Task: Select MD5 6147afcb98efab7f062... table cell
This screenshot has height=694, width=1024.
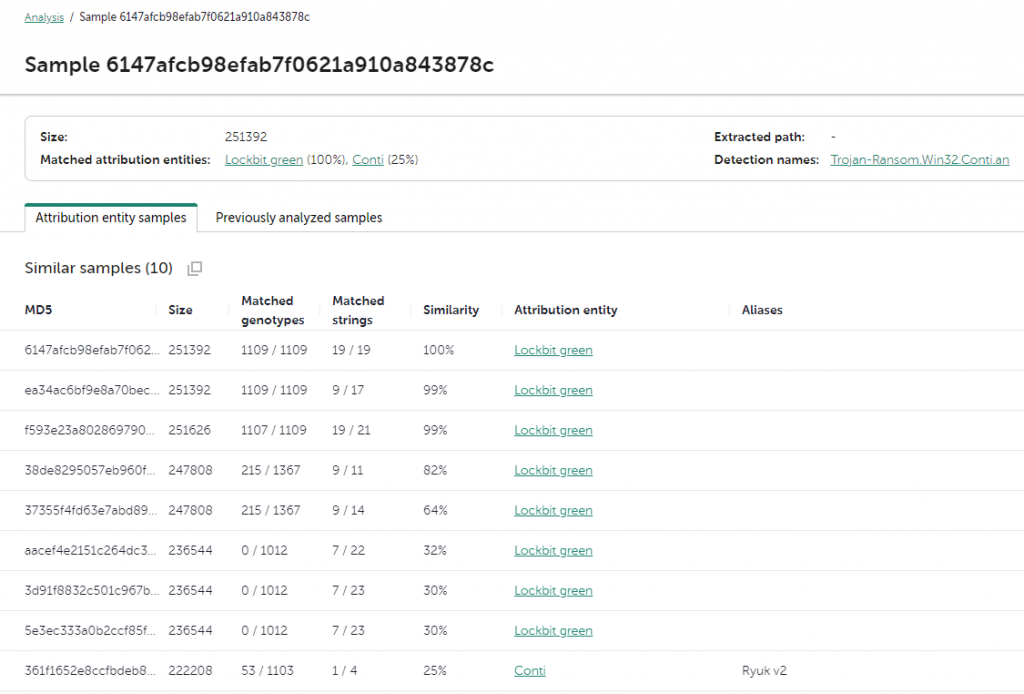Action: coord(92,350)
